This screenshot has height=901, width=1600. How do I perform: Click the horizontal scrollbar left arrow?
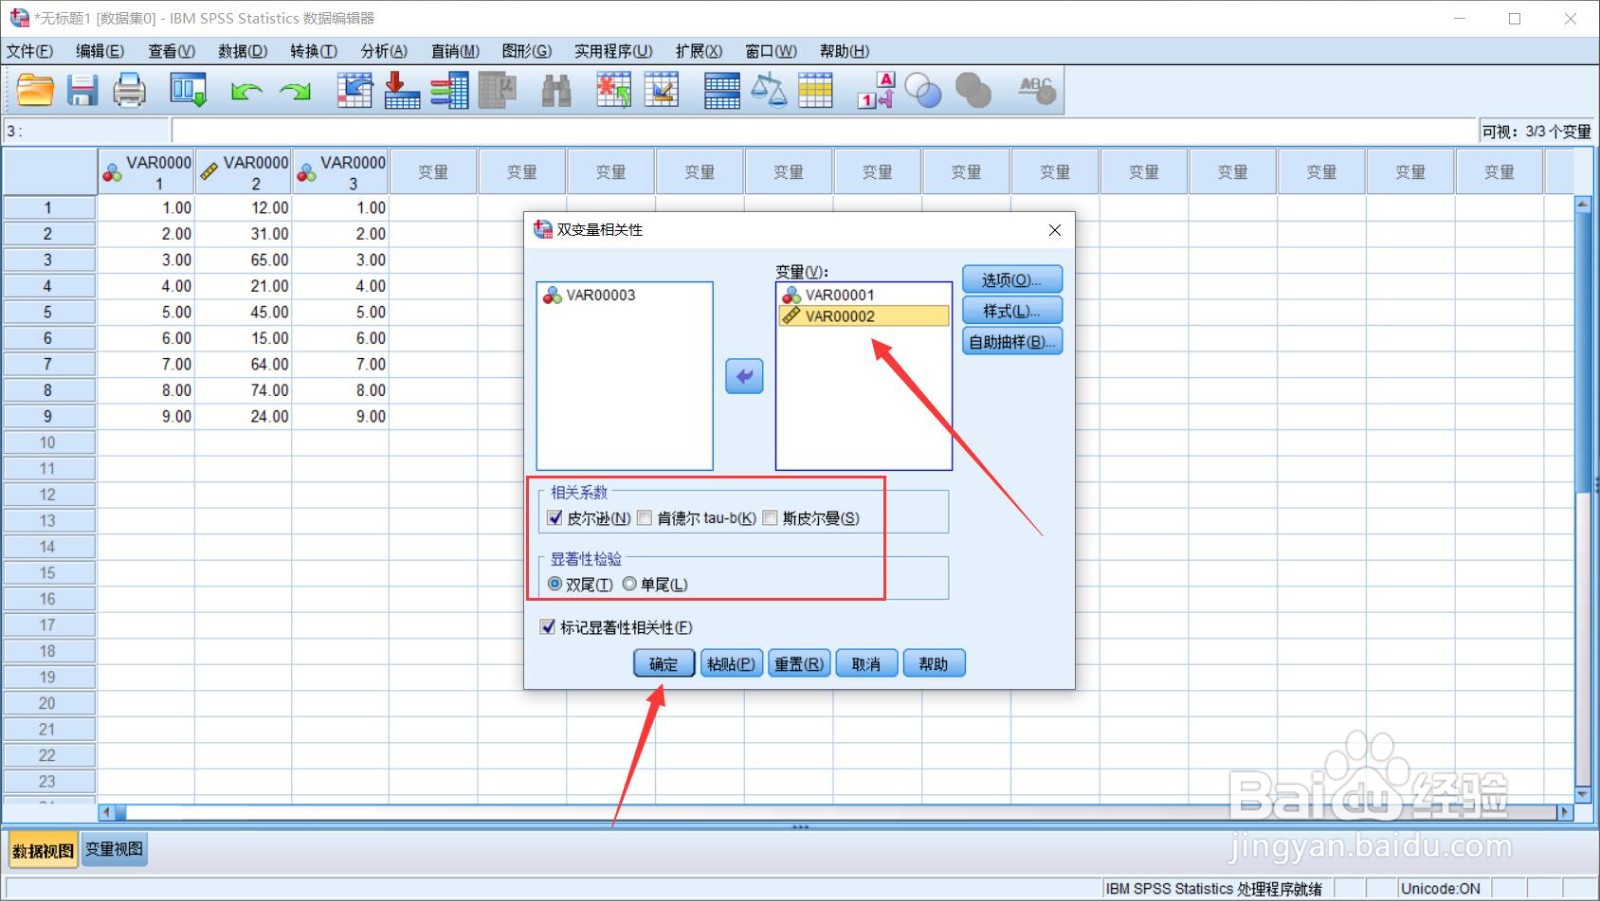[106, 812]
